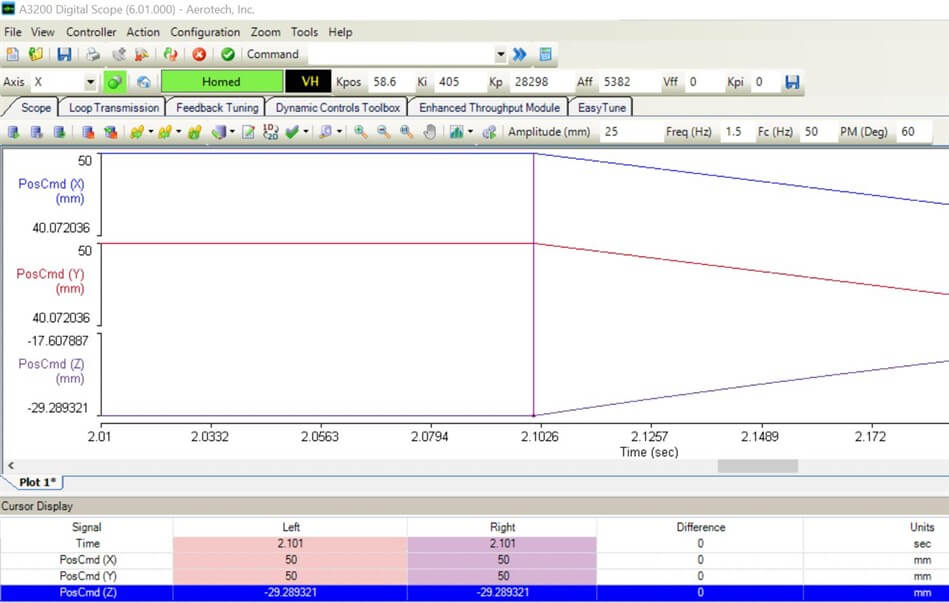The width and height of the screenshot is (949, 603).
Task: Open the Configuration menu
Action: tap(205, 32)
